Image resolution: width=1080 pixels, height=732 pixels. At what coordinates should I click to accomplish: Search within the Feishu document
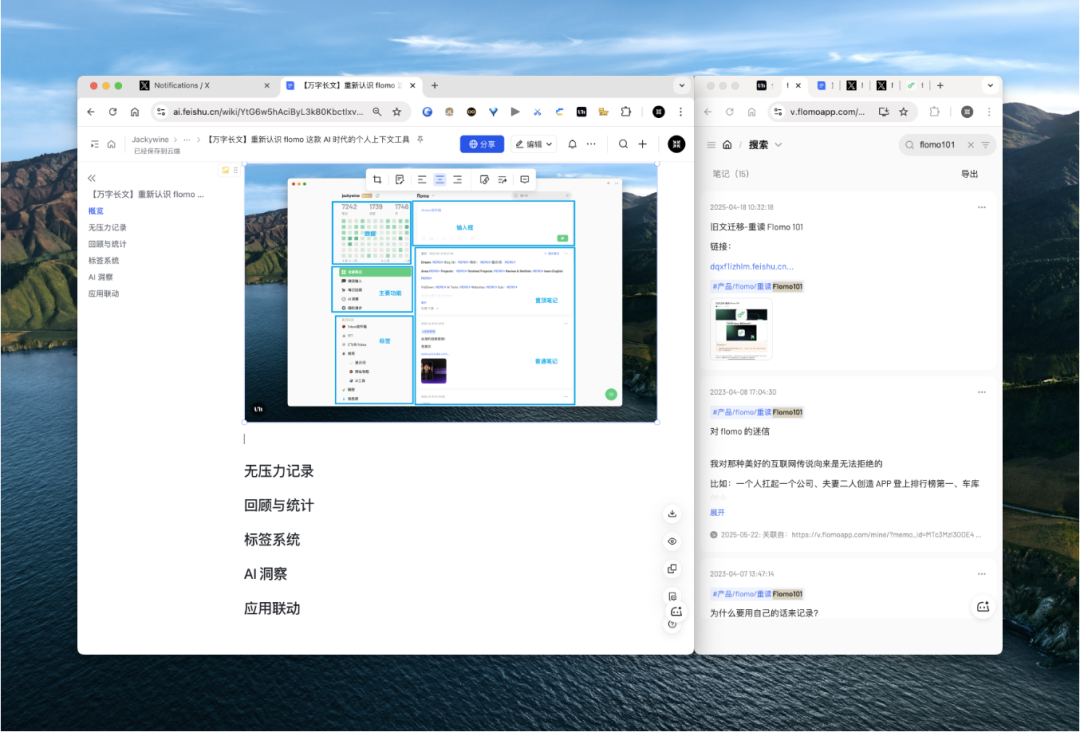pyautogui.click(x=623, y=144)
